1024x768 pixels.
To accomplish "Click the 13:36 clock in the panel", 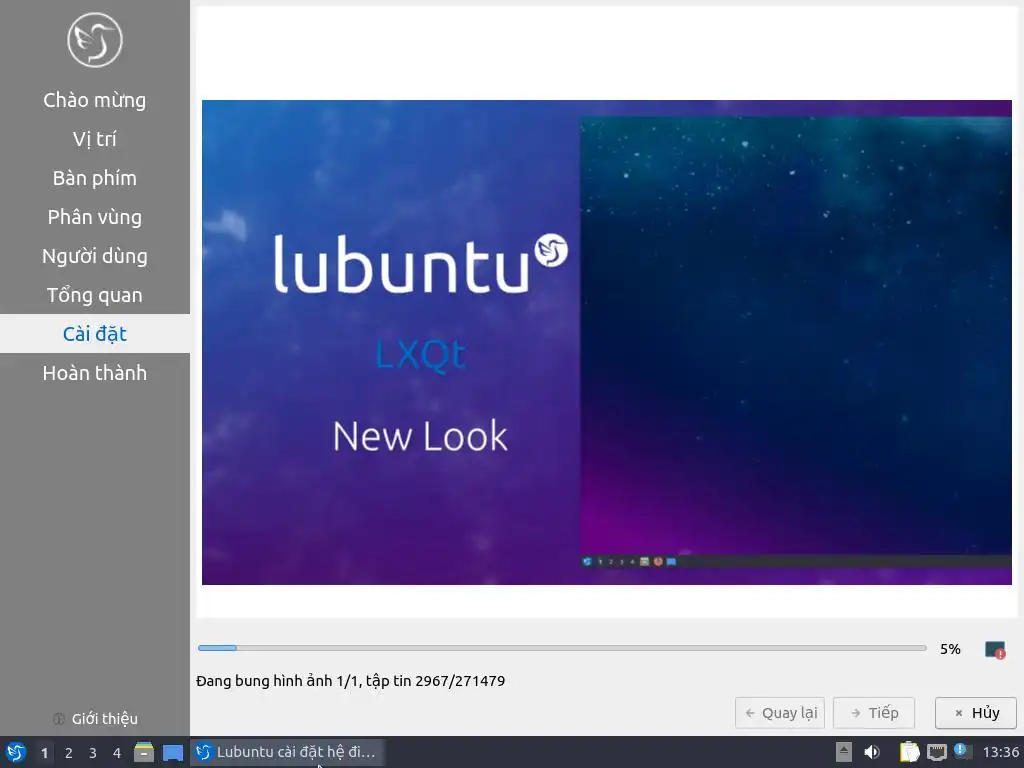I will 1000,752.
